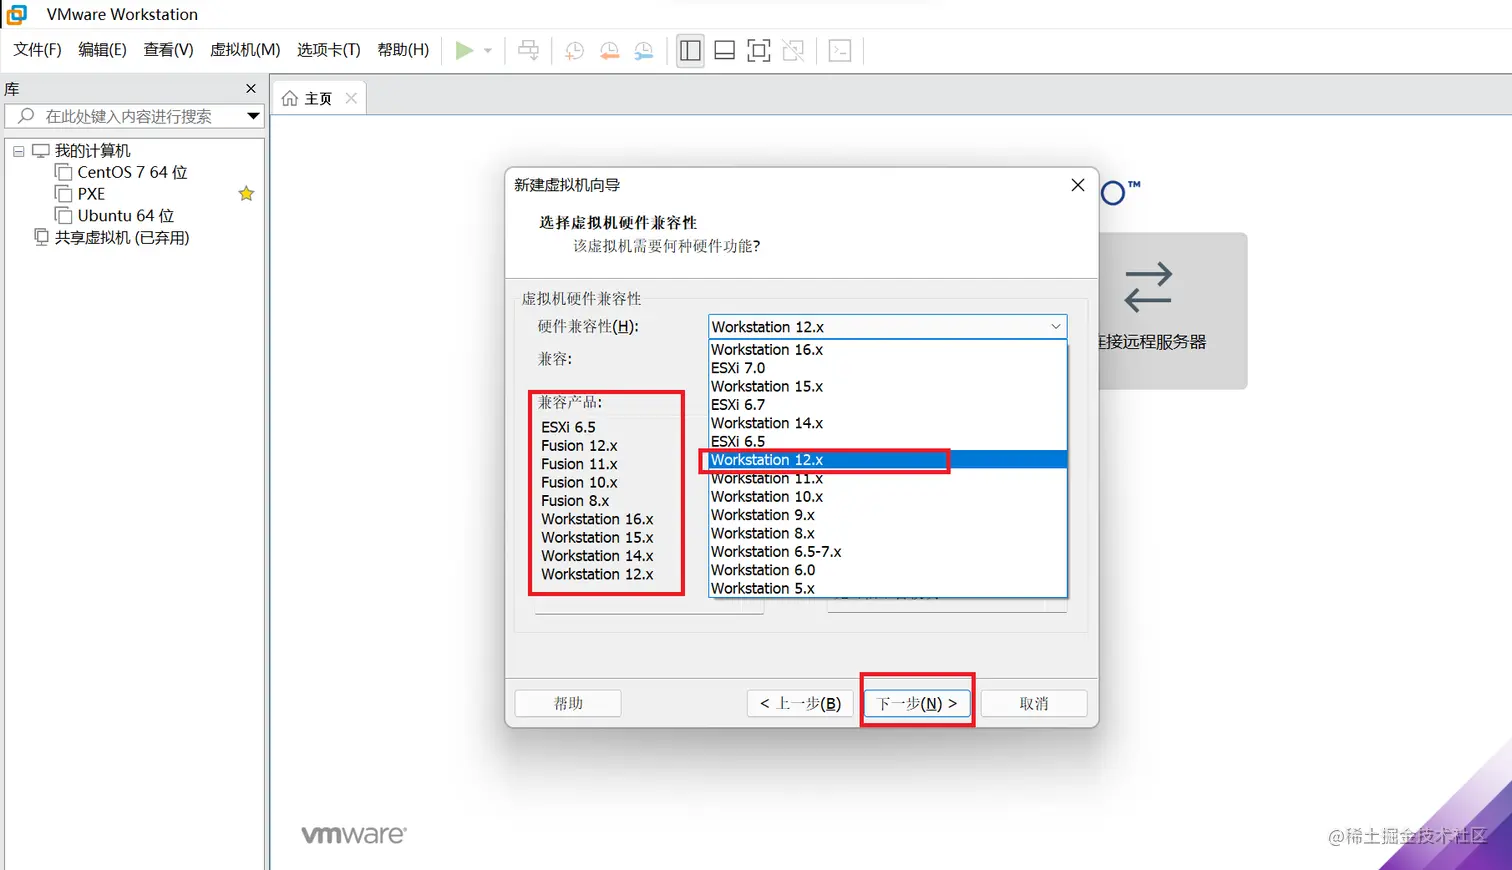Click the Unity mode toolbar icon

click(794, 50)
